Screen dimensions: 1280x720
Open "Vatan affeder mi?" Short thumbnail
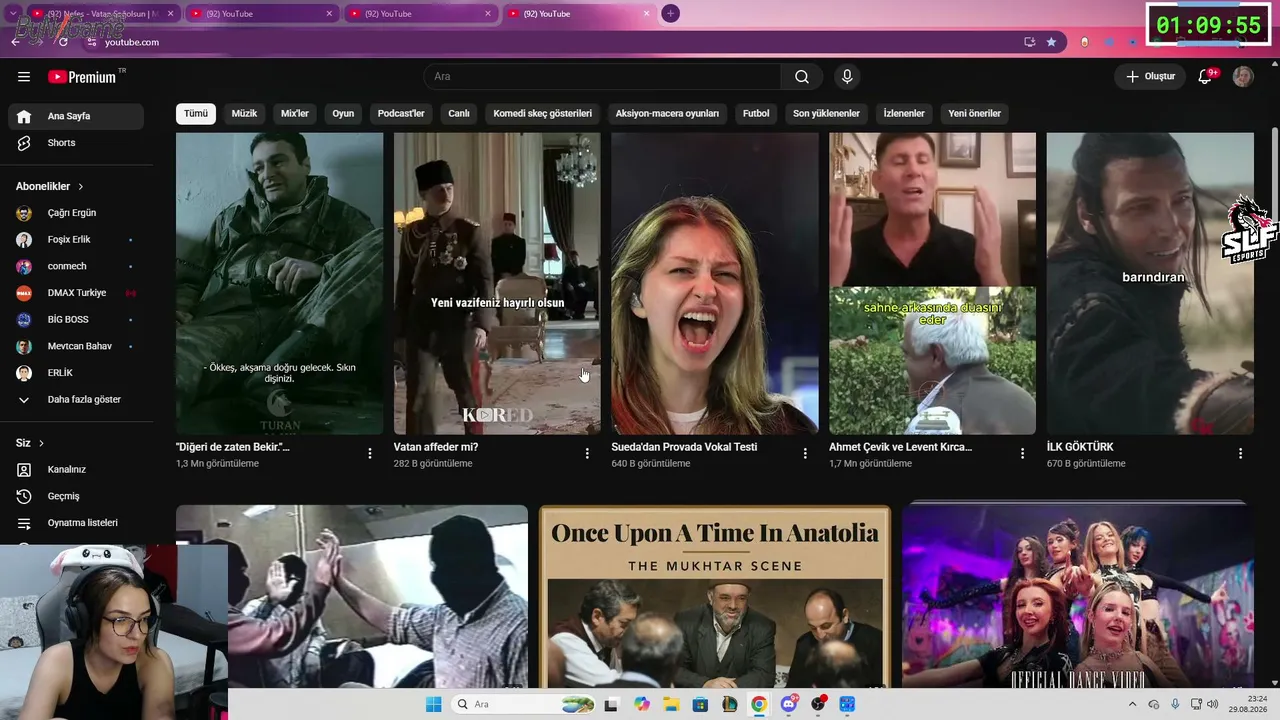click(x=497, y=284)
